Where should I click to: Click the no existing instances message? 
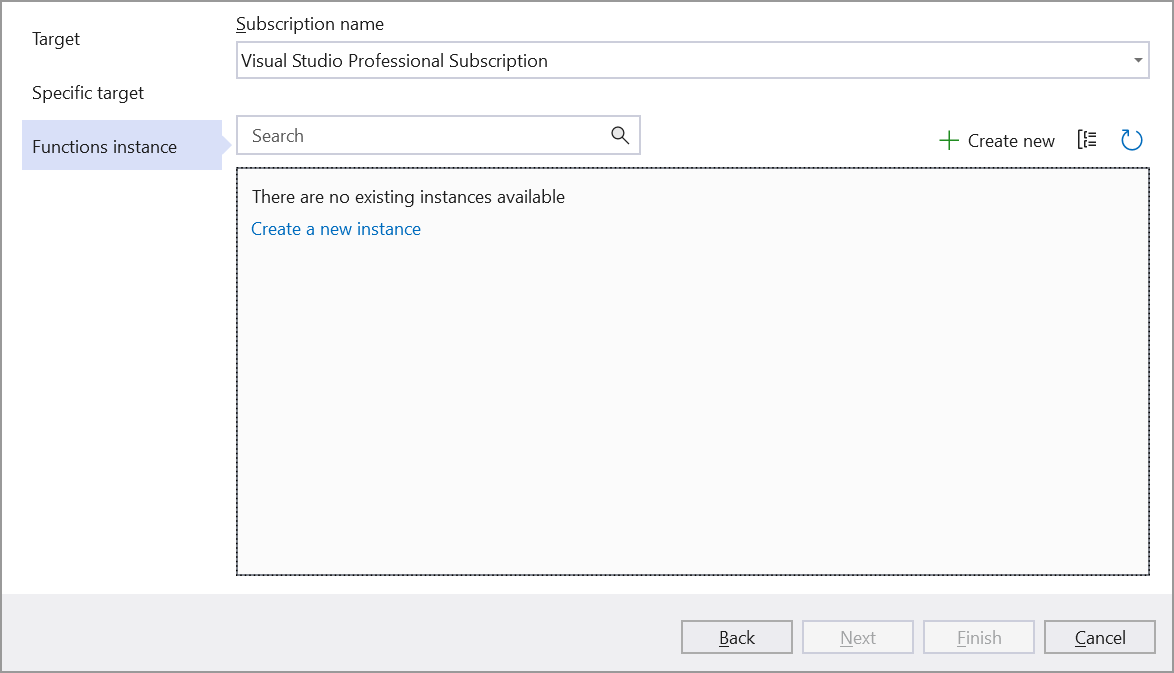tap(408, 197)
